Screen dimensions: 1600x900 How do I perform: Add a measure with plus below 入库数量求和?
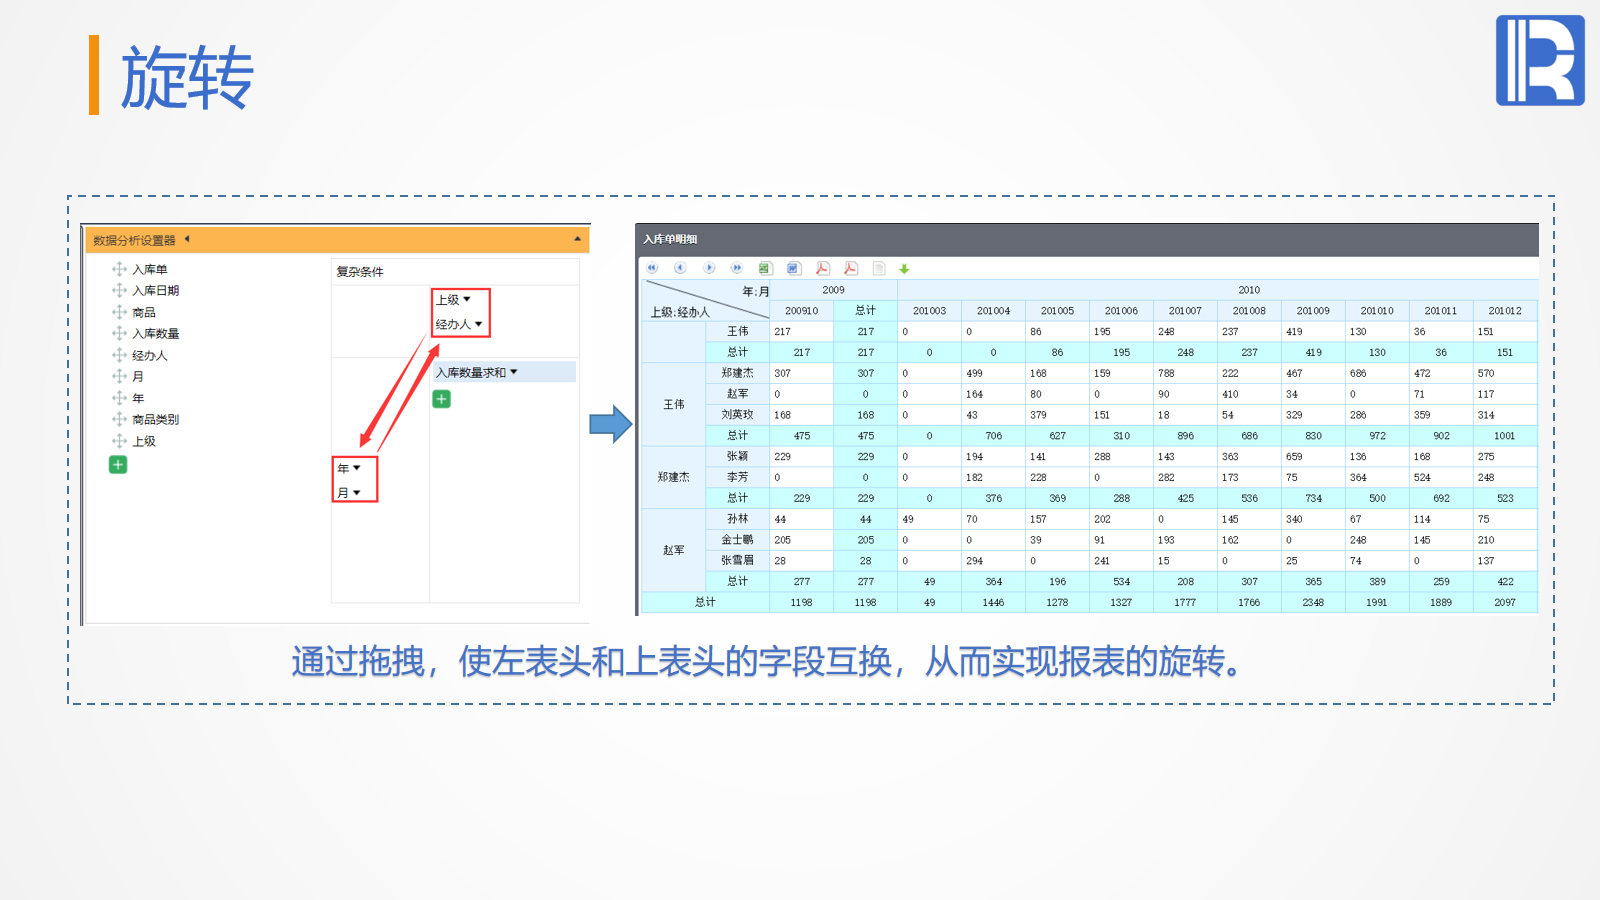(x=441, y=399)
